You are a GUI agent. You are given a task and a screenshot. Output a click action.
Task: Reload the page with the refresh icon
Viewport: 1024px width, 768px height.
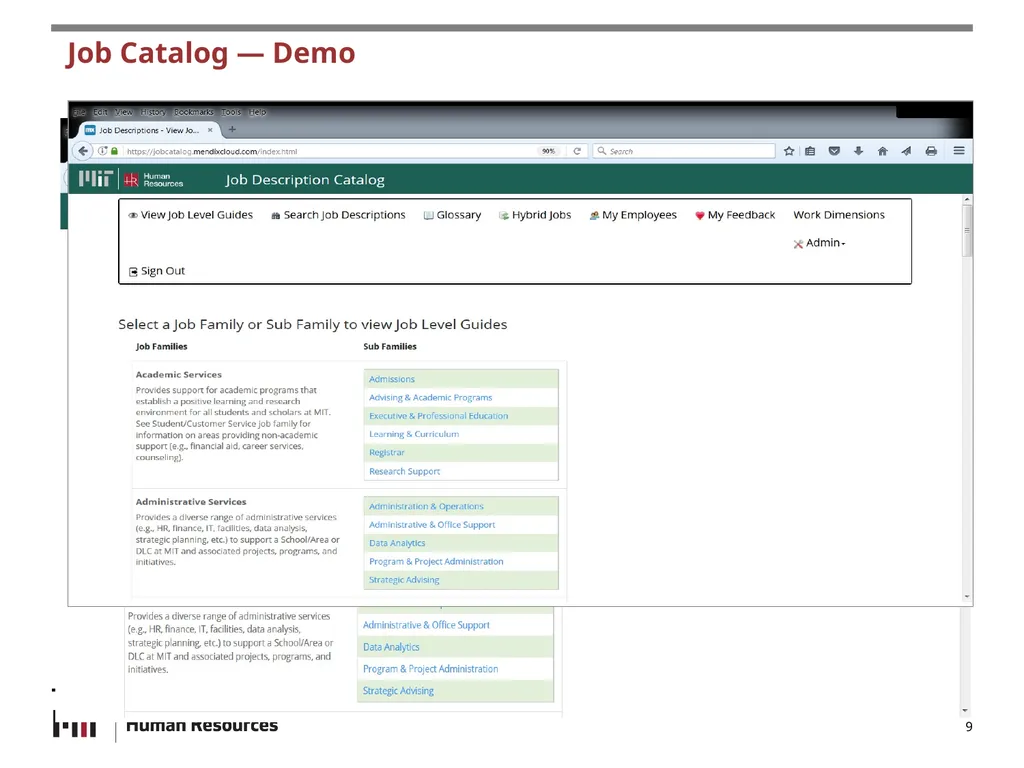pos(577,151)
